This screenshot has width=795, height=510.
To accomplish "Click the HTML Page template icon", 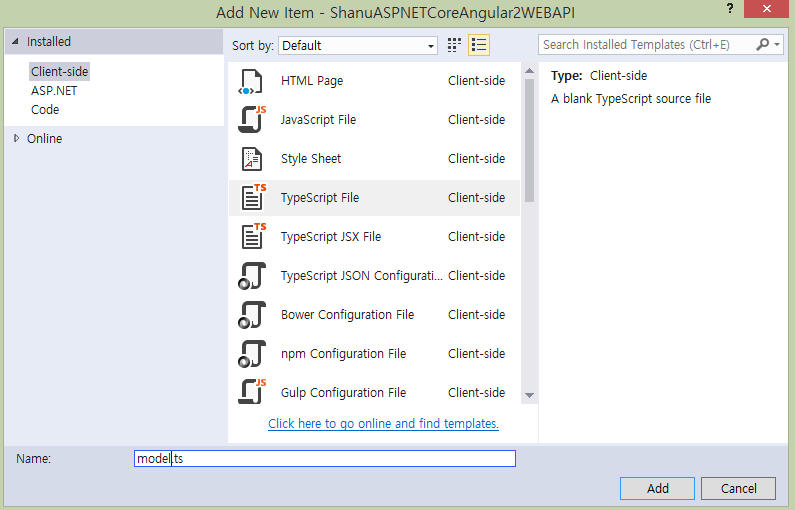I will [251, 81].
